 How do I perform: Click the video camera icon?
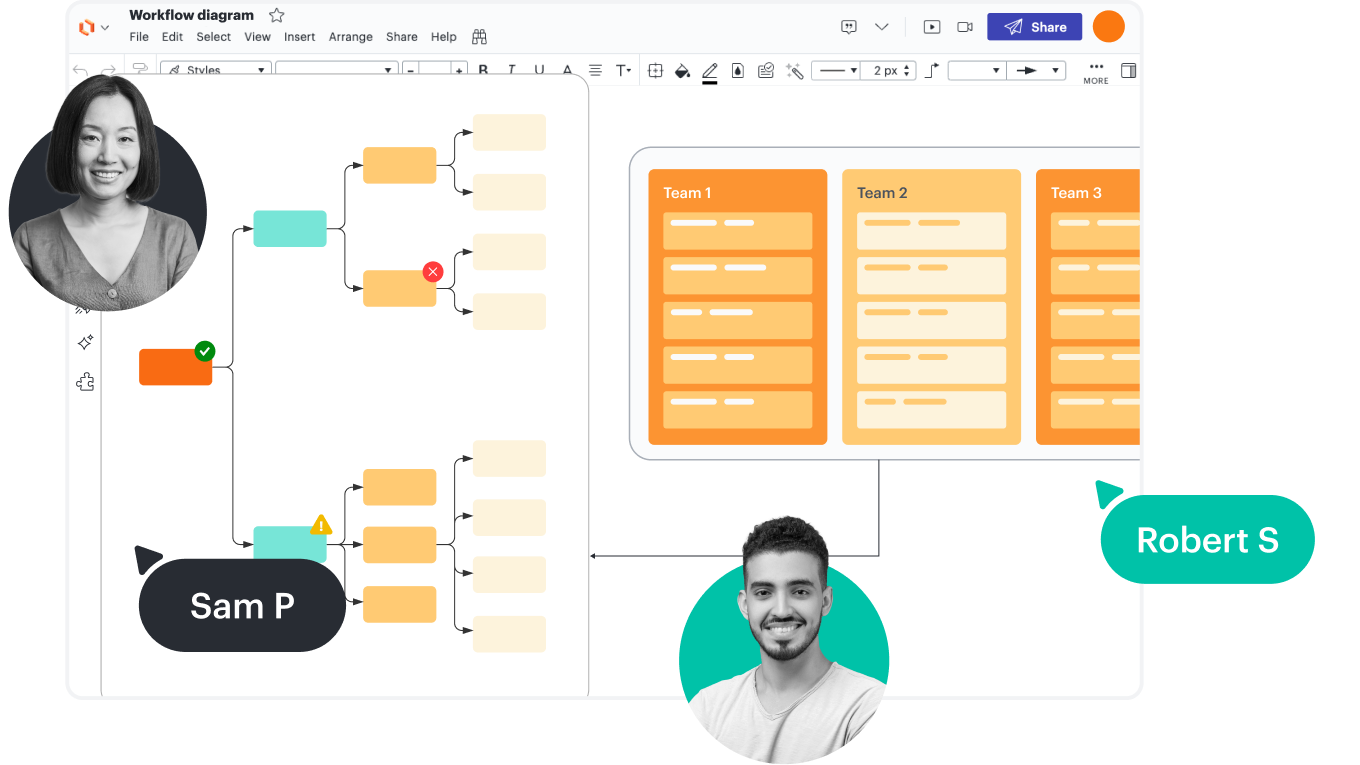pyautogui.click(x=965, y=27)
